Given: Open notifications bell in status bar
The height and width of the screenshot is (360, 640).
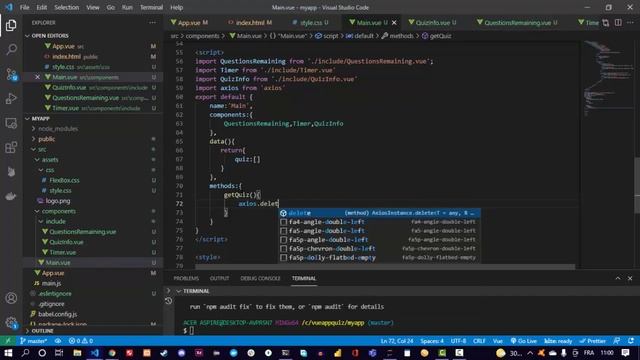Looking at the screenshot, I should 631,341.
